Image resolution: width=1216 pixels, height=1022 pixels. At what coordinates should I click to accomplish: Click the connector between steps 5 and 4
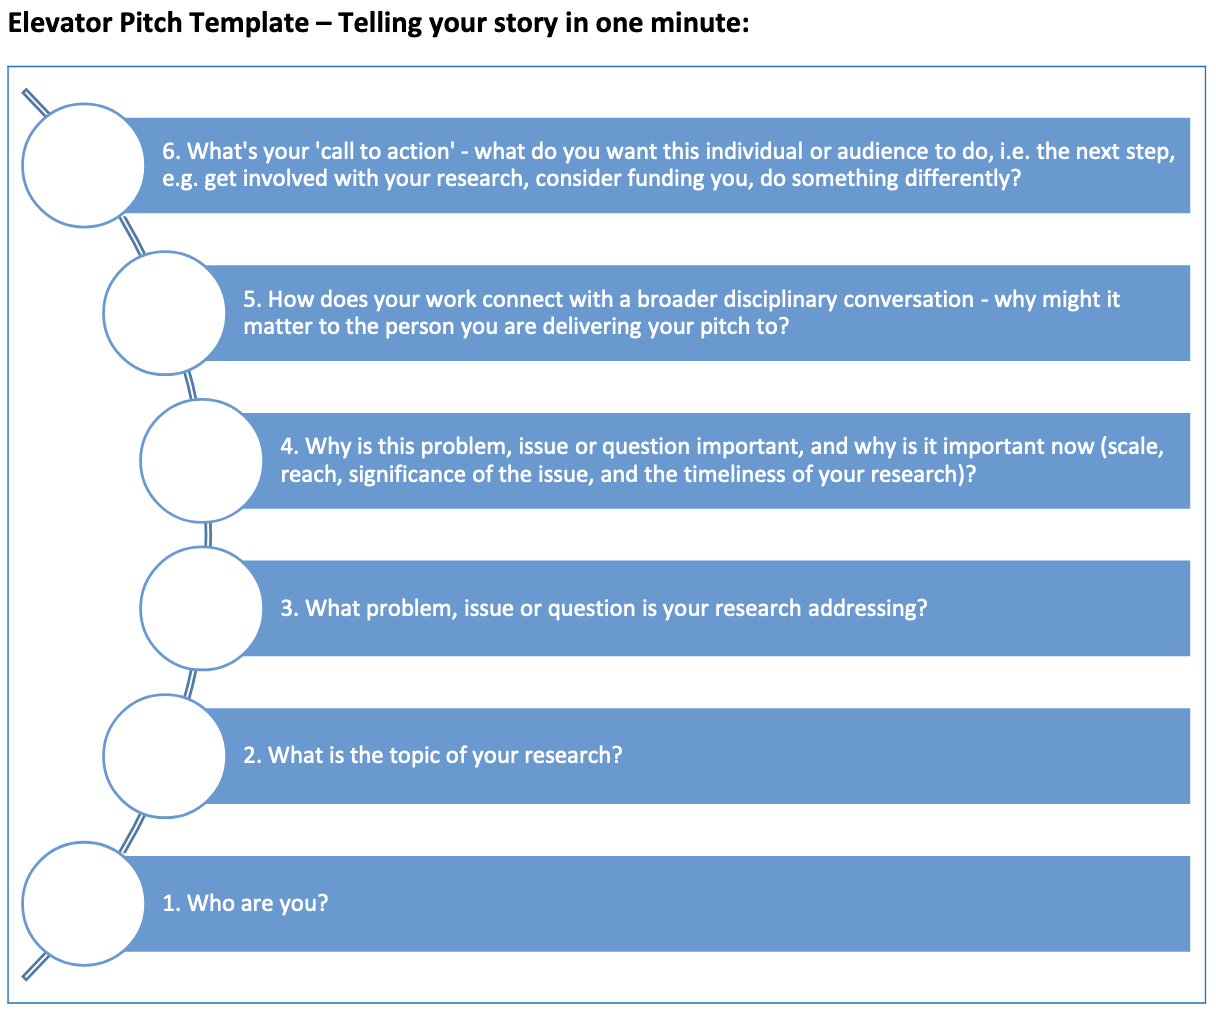(190, 387)
